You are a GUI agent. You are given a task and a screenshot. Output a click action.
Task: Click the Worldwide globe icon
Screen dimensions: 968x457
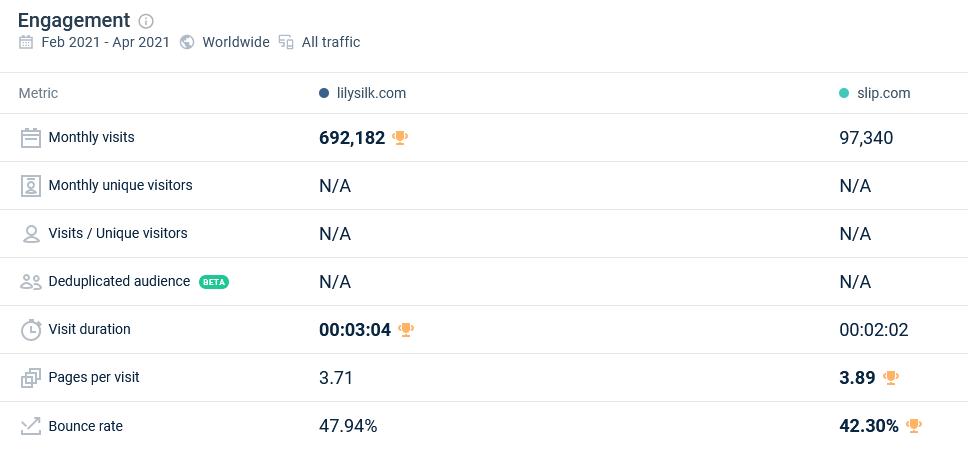point(187,42)
